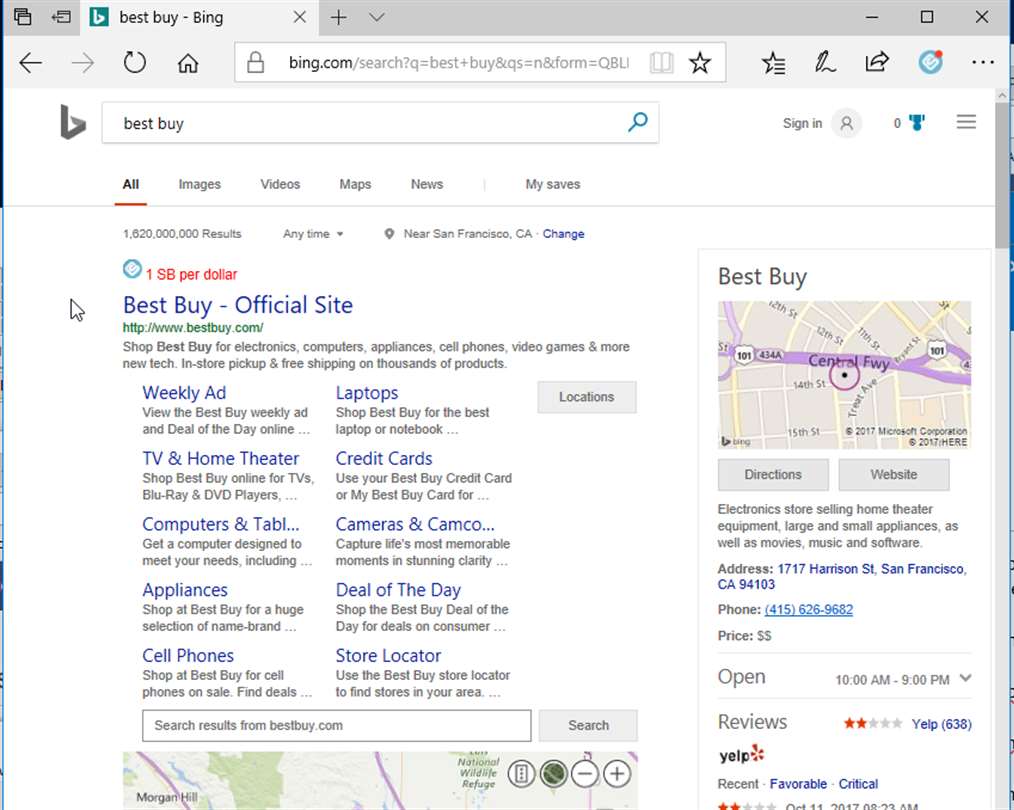1014x810 pixels.
Task: Show tab previews chevron
Action: (x=377, y=17)
